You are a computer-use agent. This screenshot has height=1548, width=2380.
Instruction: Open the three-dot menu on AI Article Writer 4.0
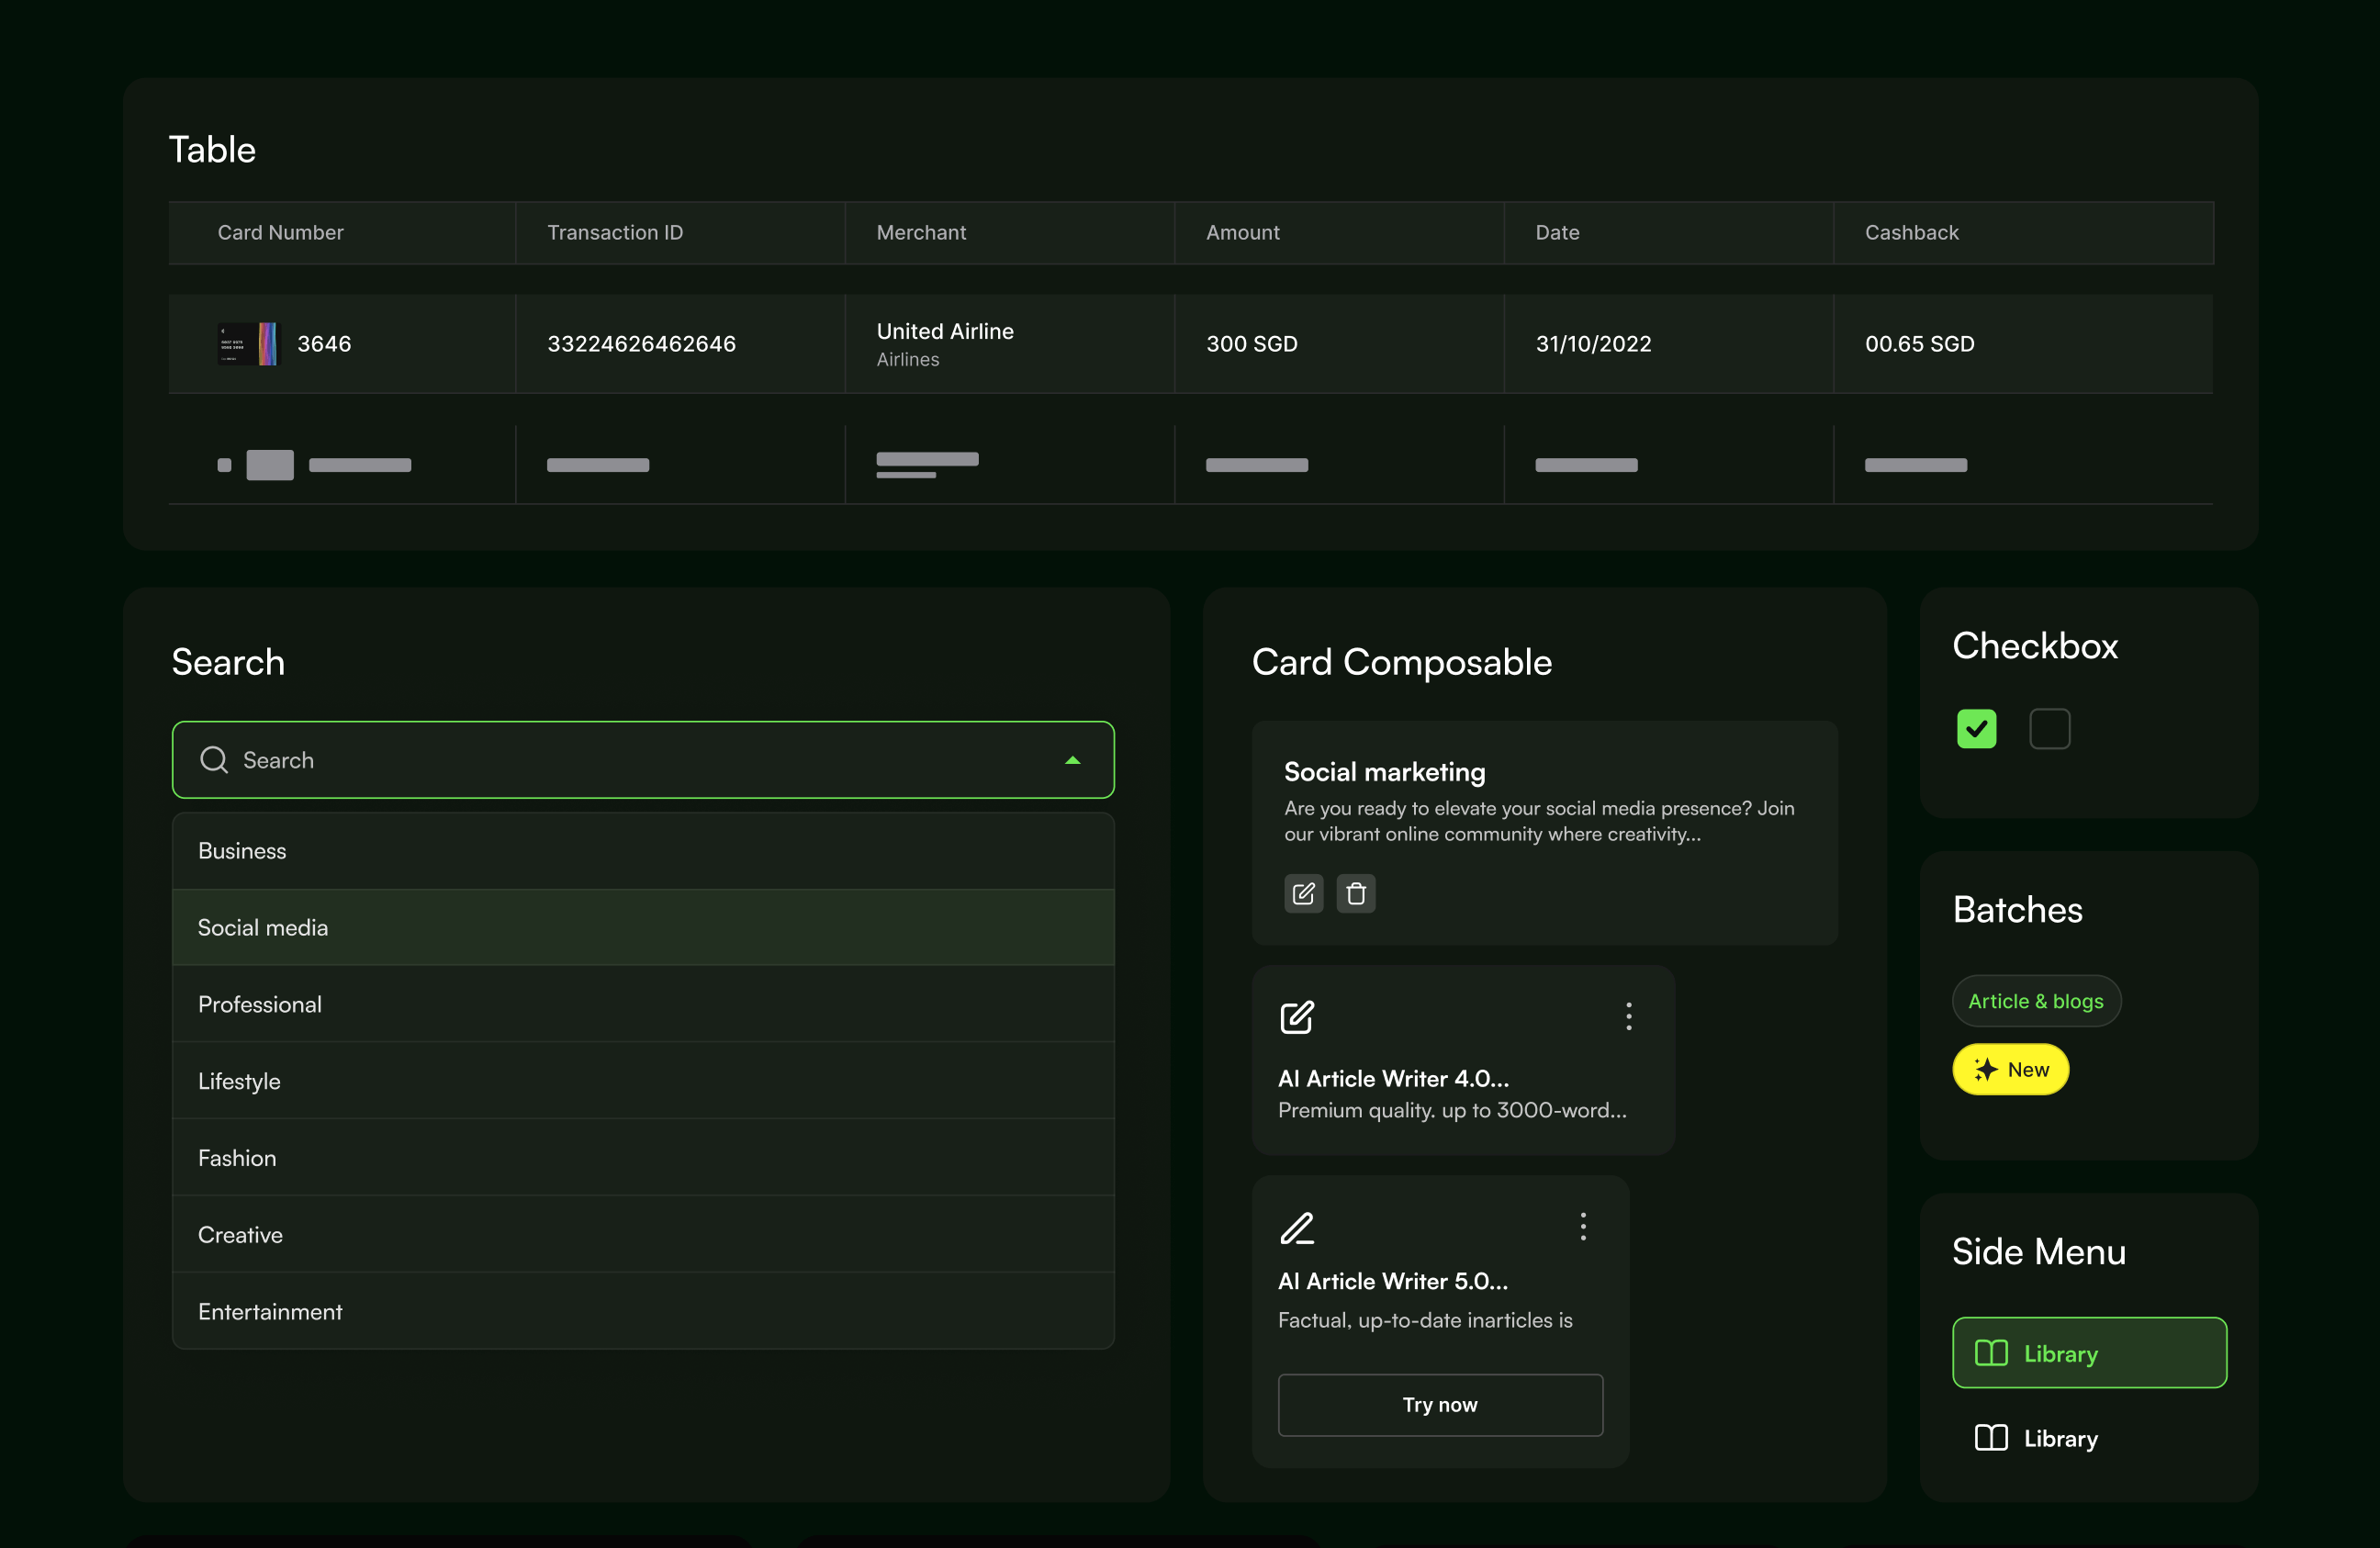pyautogui.click(x=1628, y=1016)
